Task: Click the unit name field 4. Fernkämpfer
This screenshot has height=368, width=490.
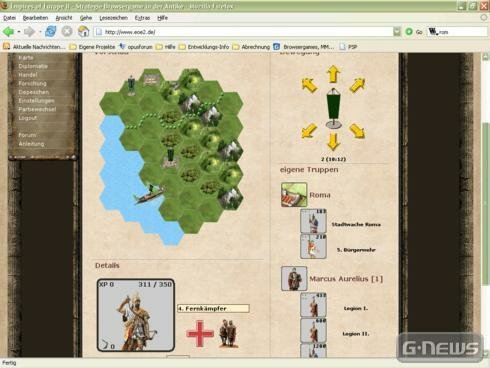Action: (x=213, y=308)
